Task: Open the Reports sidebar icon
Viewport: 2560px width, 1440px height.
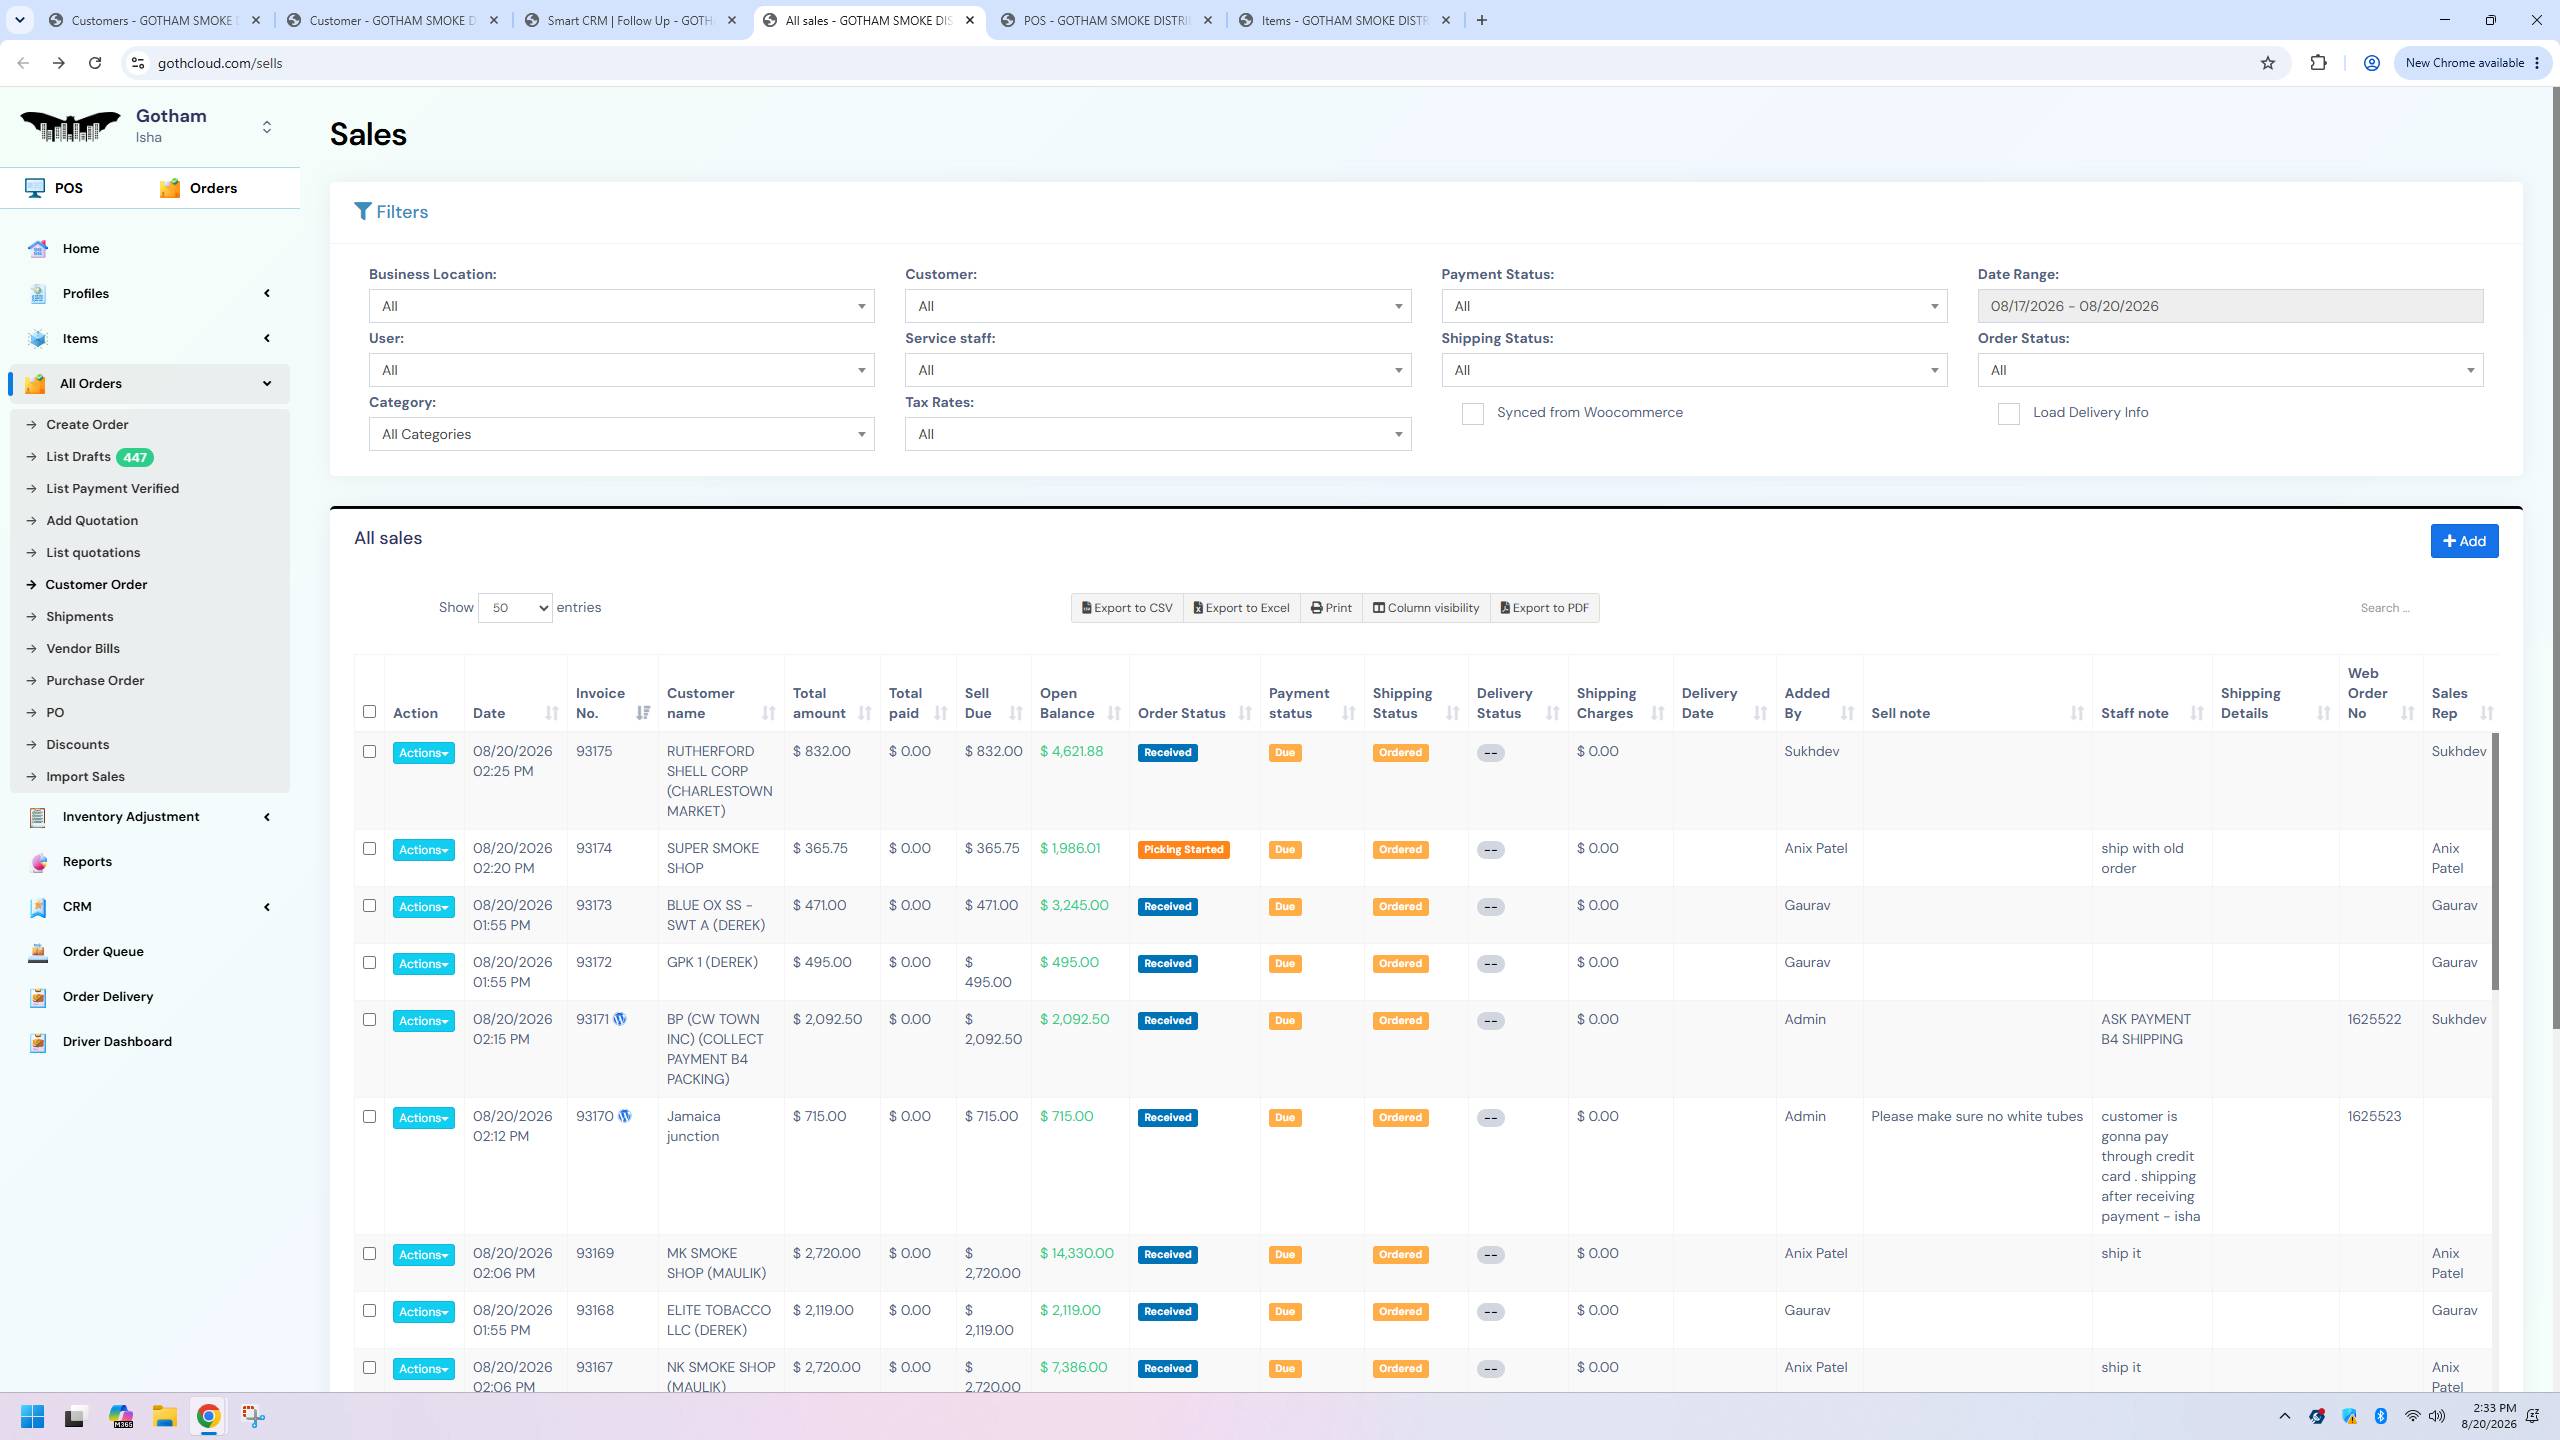Action: click(38, 862)
